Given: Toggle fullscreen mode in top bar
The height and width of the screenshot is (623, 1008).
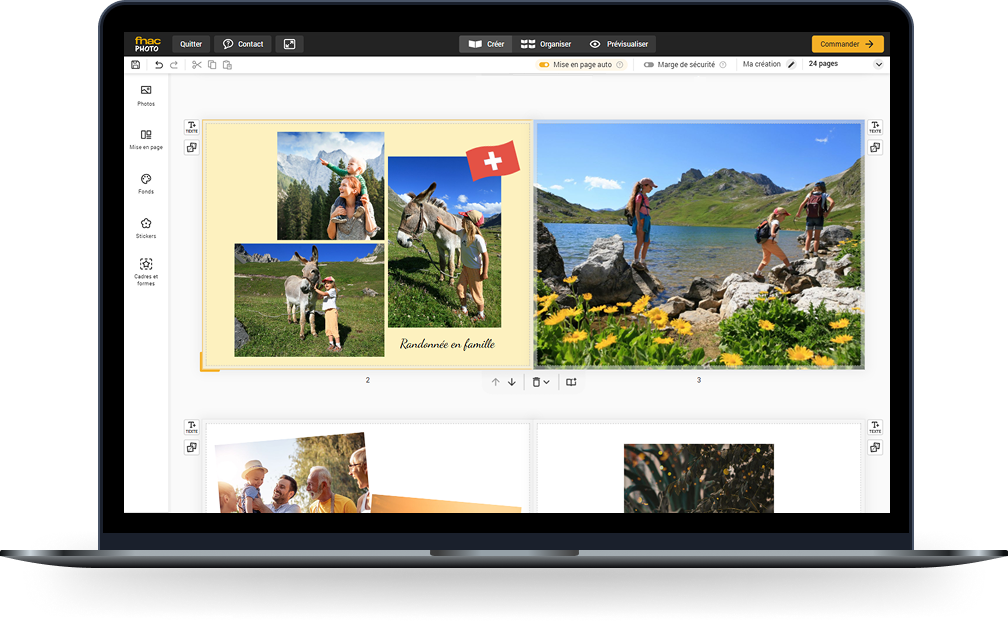Looking at the screenshot, I should click(289, 44).
